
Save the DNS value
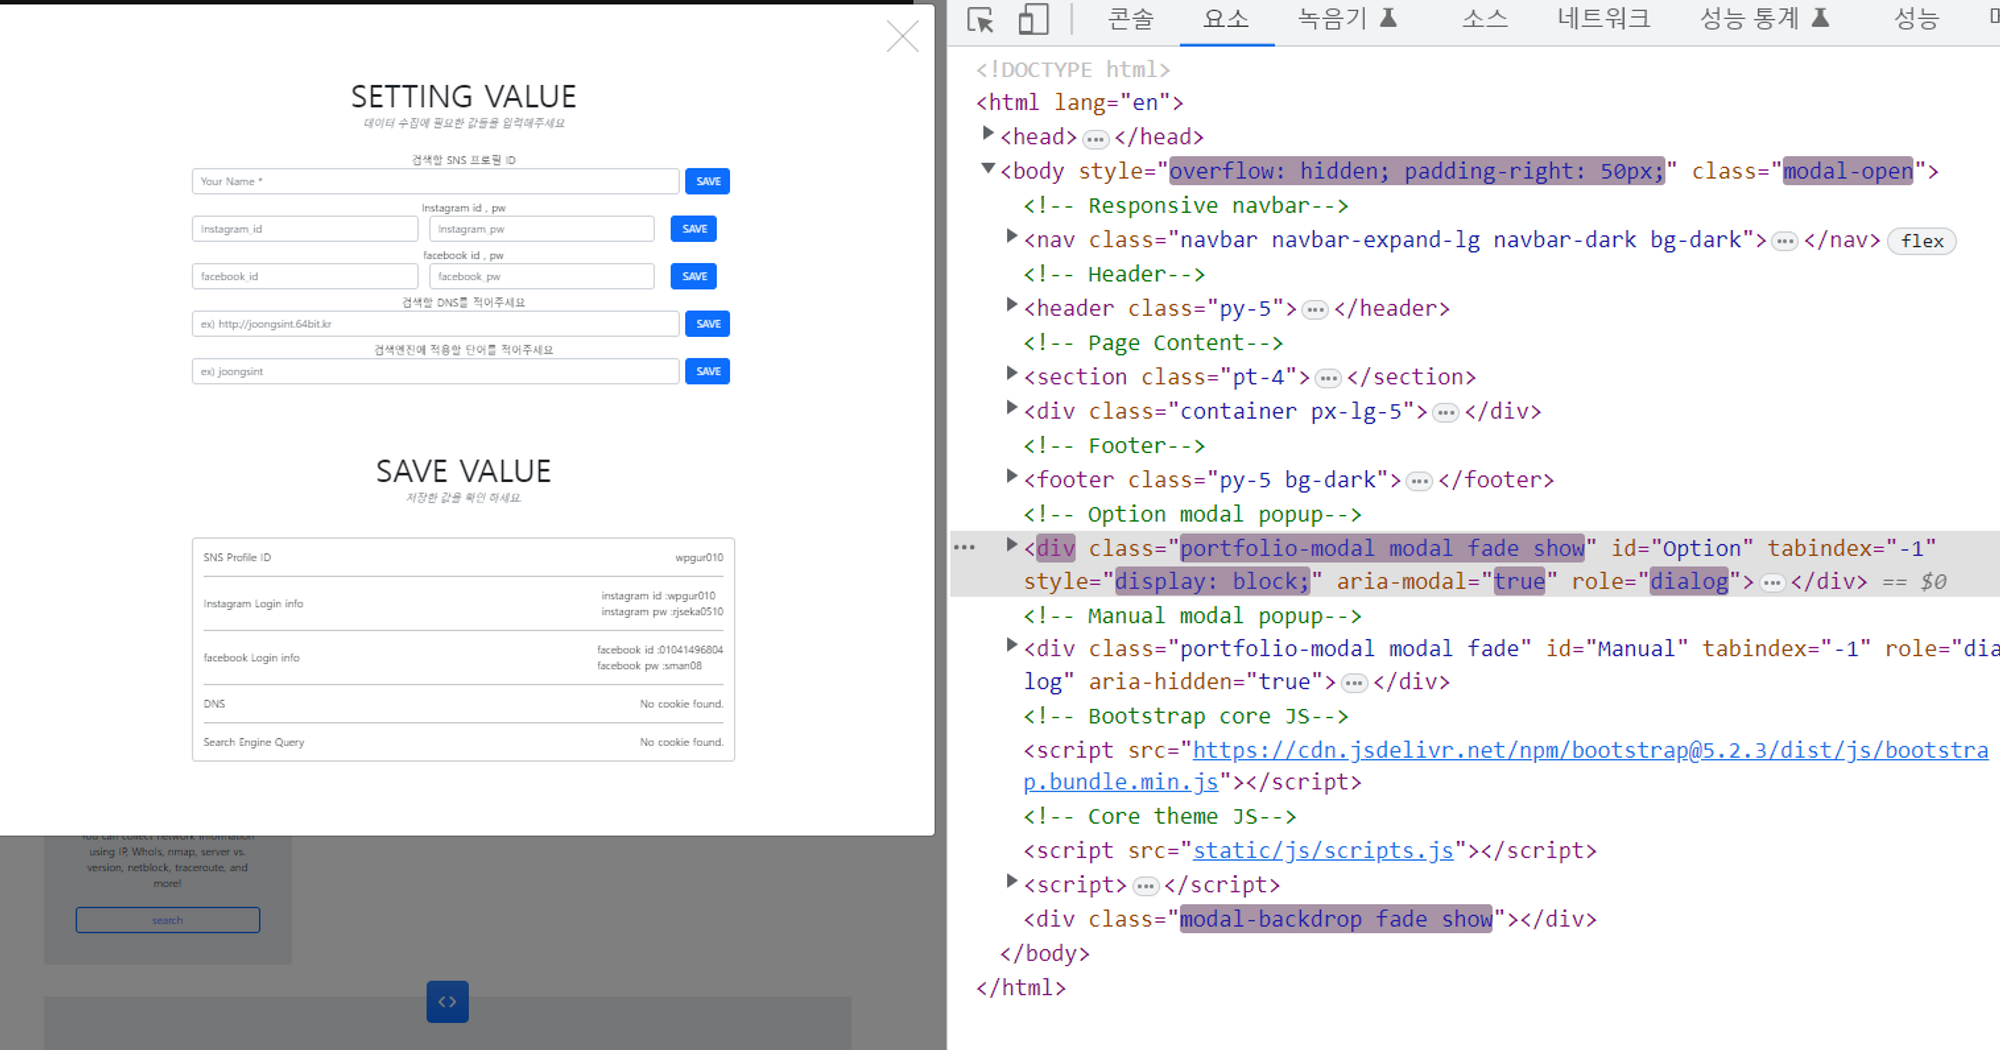[707, 324]
